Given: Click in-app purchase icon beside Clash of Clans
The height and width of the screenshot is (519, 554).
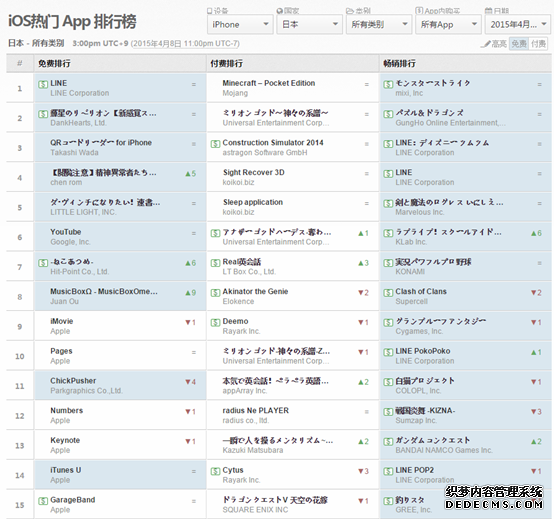Looking at the screenshot, I should (388, 293).
